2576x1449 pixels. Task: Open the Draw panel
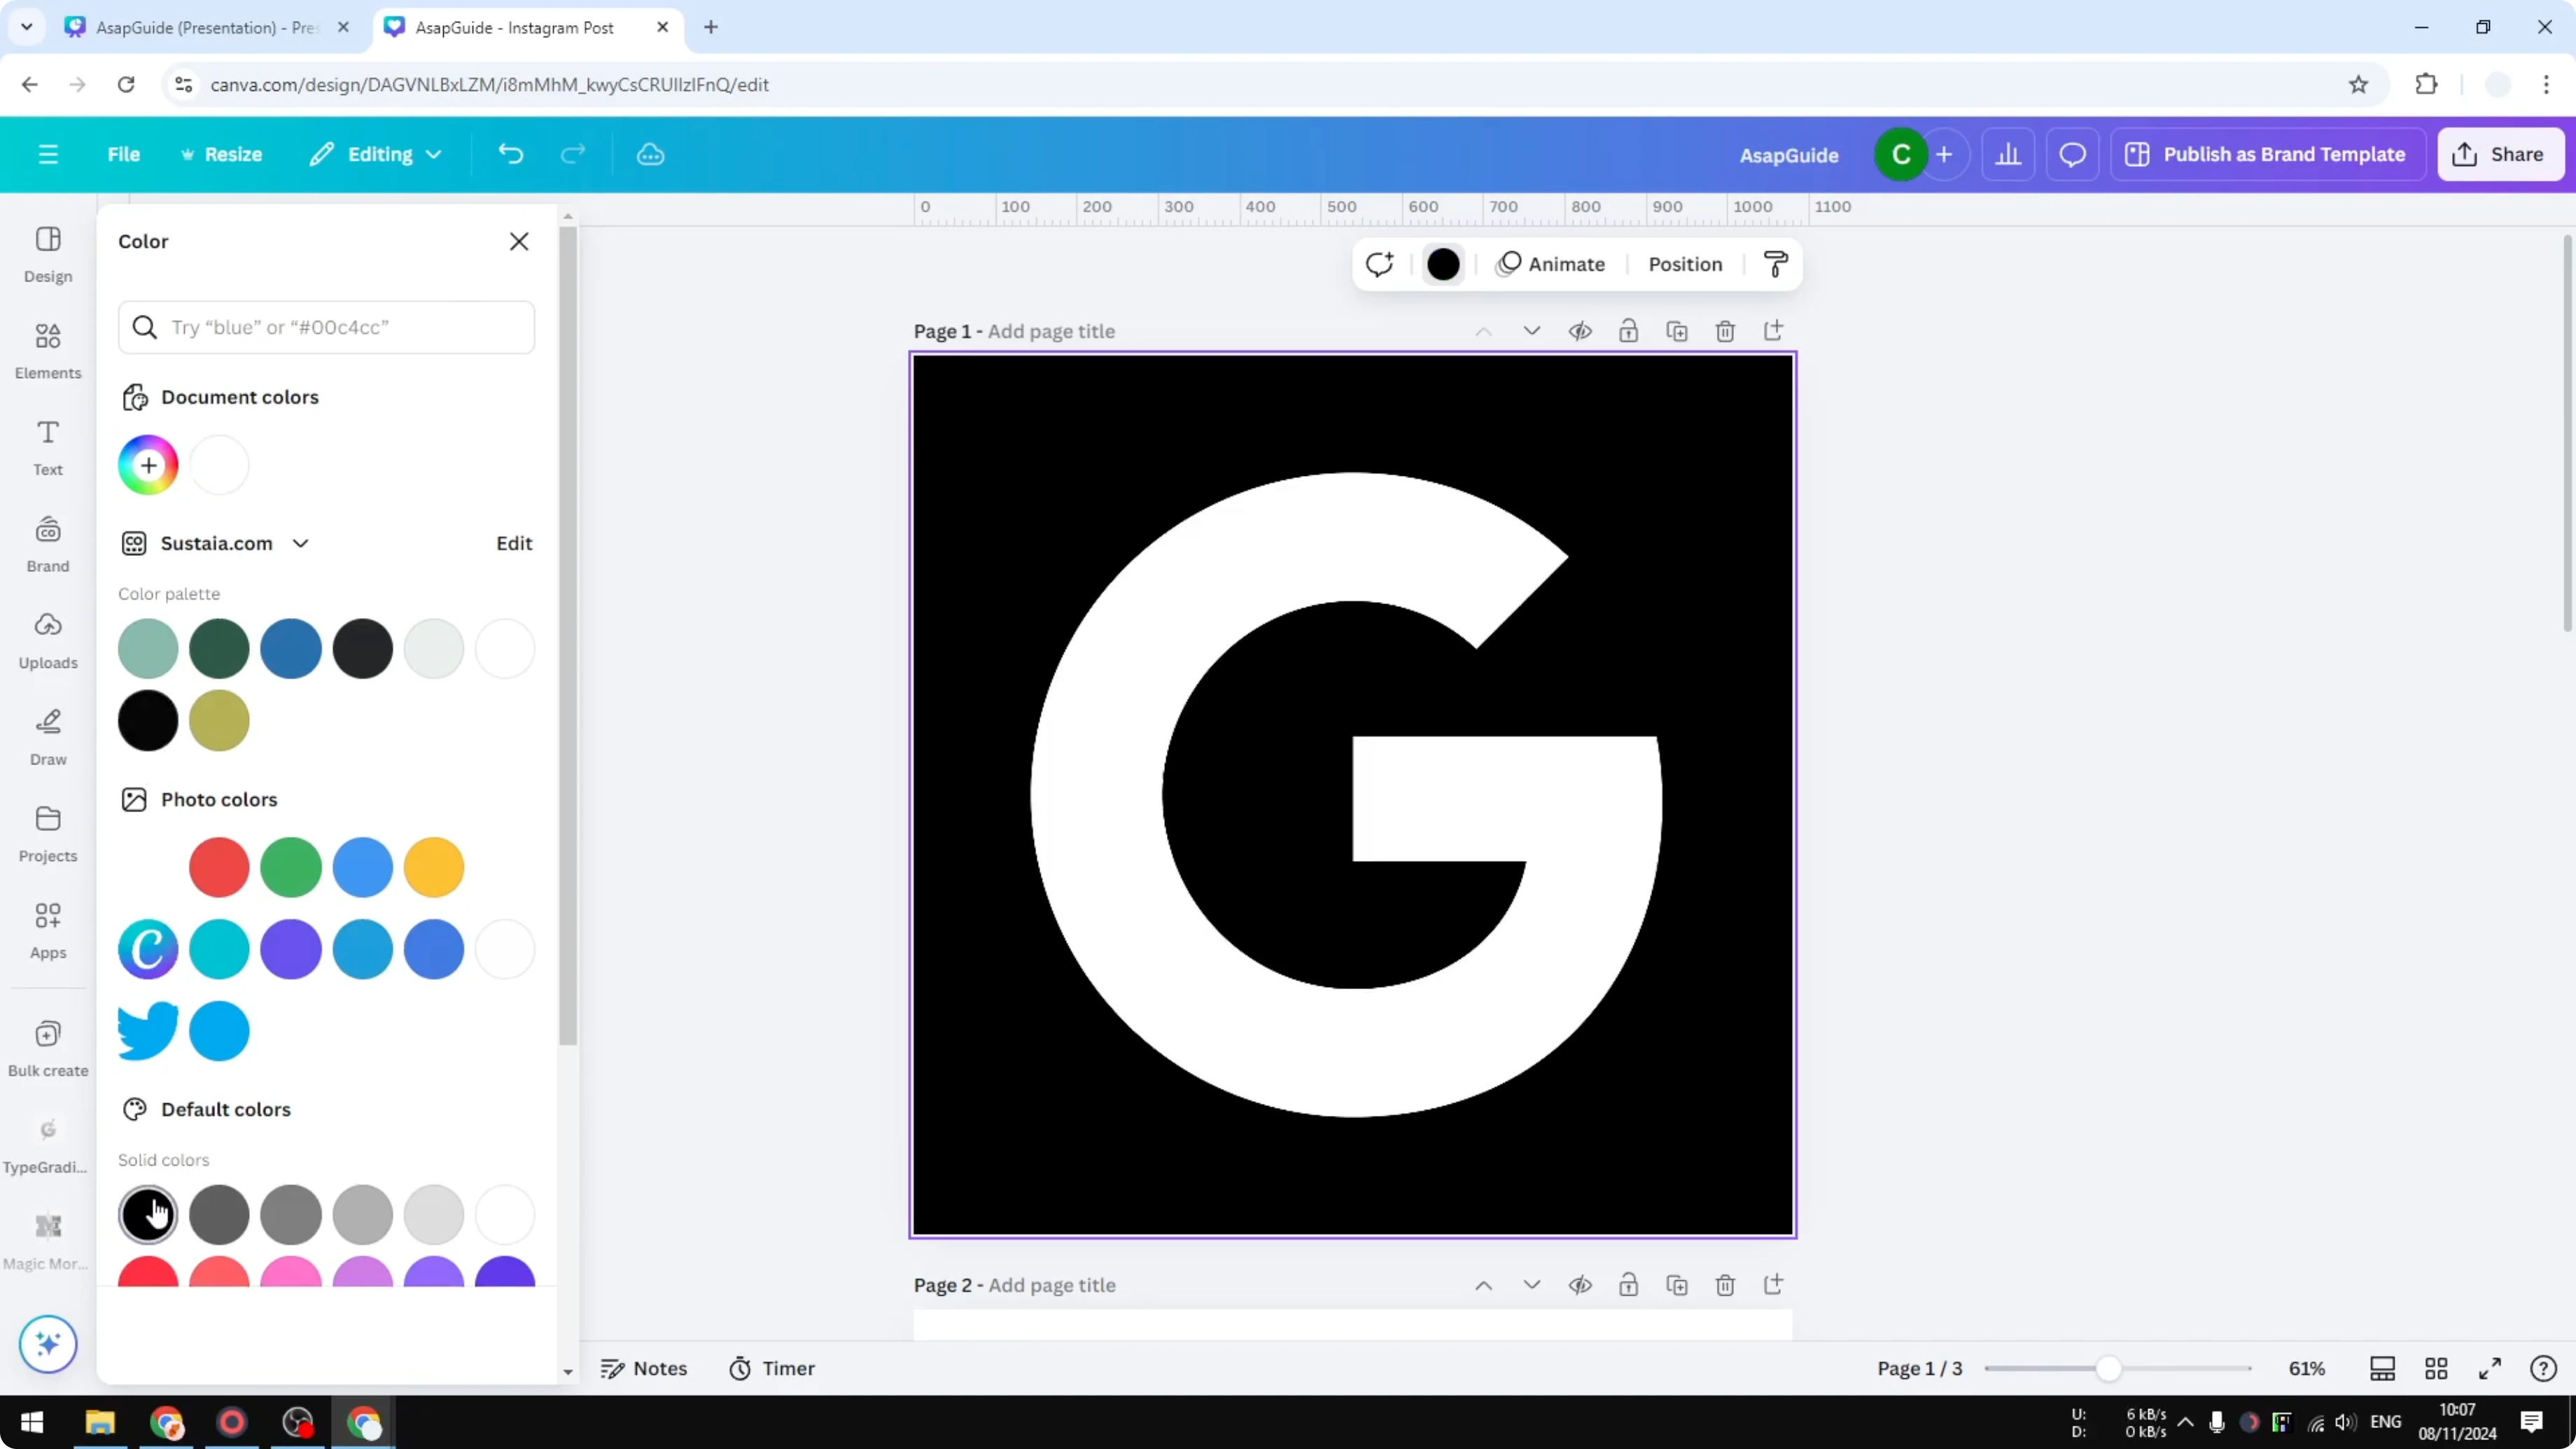[47, 735]
